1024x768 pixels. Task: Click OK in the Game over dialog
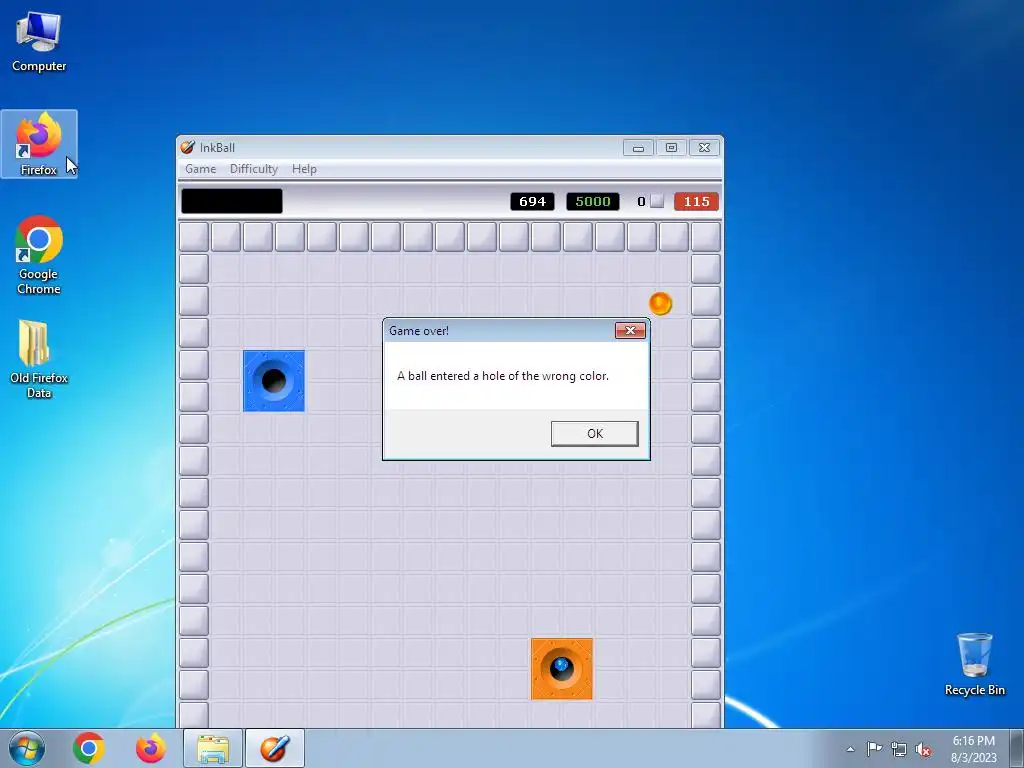pyautogui.click(x=594, y=434)
